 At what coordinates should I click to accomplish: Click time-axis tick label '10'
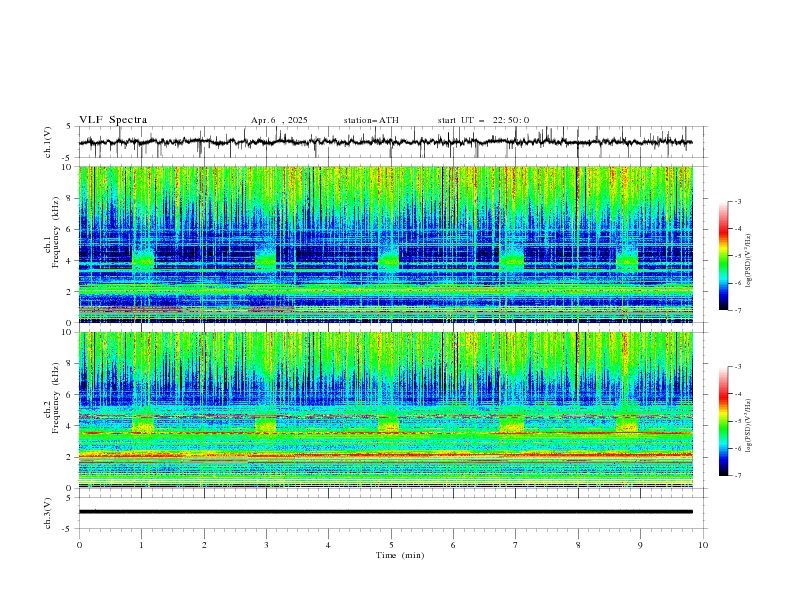[703, 545]
